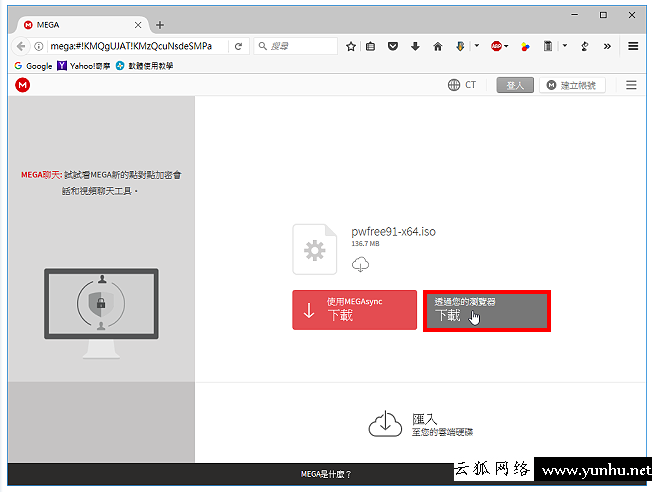This screenshot has height=492, width=655.
Task: Open the Google bookmark
Action: click(x=33, y=66)
